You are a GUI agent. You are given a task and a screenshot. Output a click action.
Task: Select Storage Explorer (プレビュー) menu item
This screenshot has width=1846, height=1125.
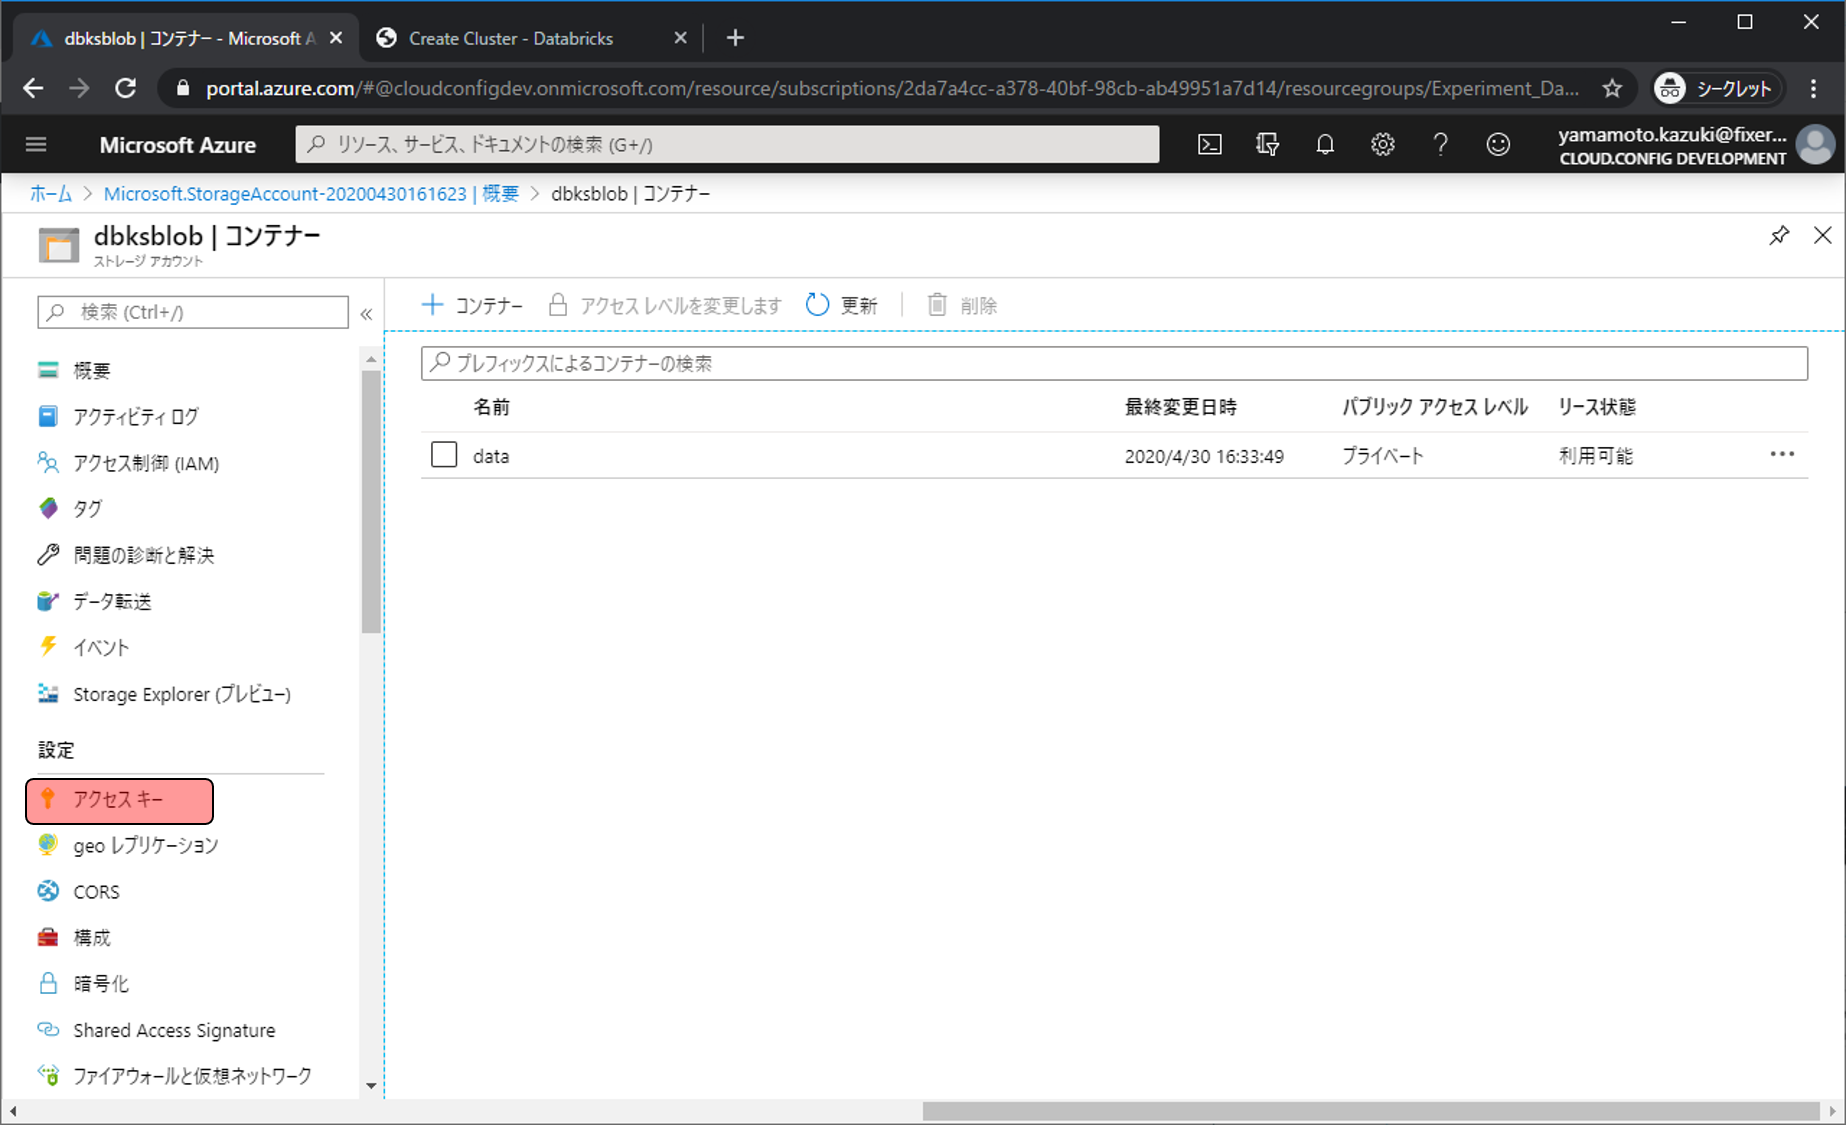[x=181, y=694]
